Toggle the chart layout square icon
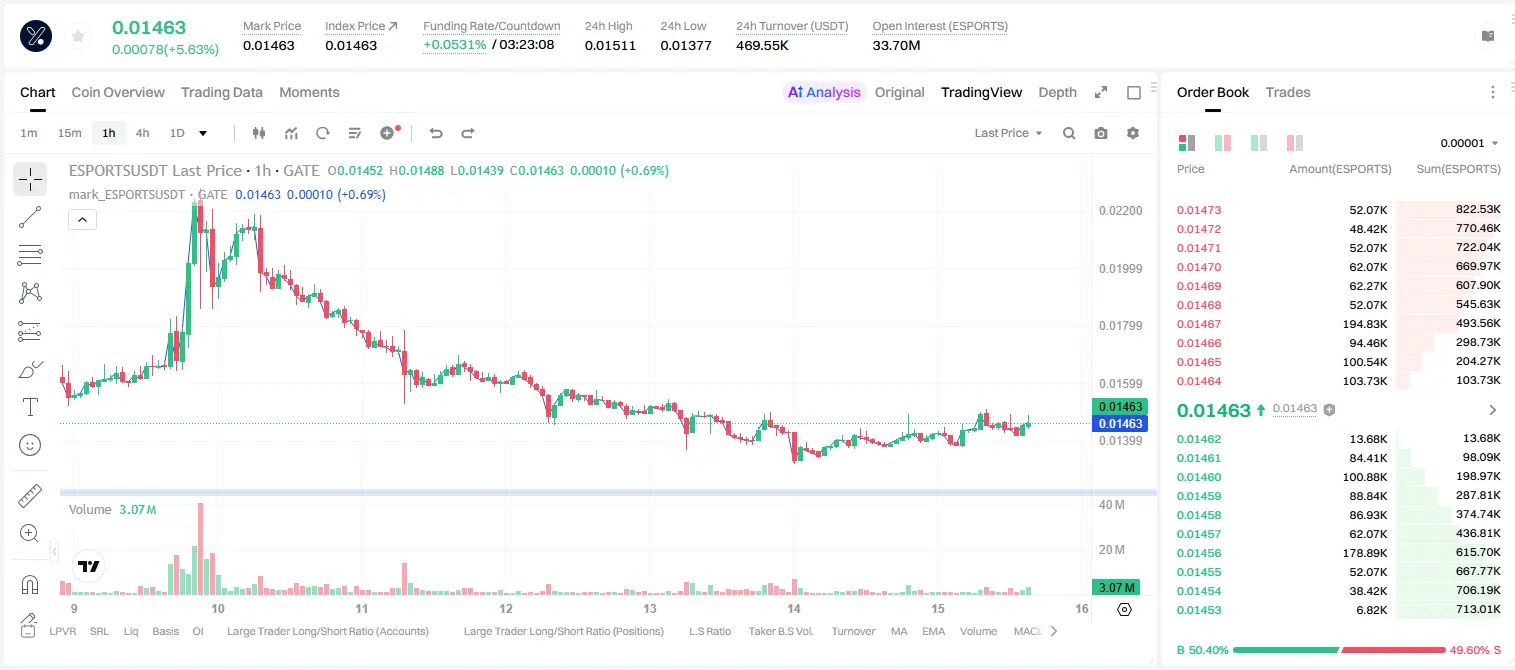The image size is (1515, 670). [1134, 92]
